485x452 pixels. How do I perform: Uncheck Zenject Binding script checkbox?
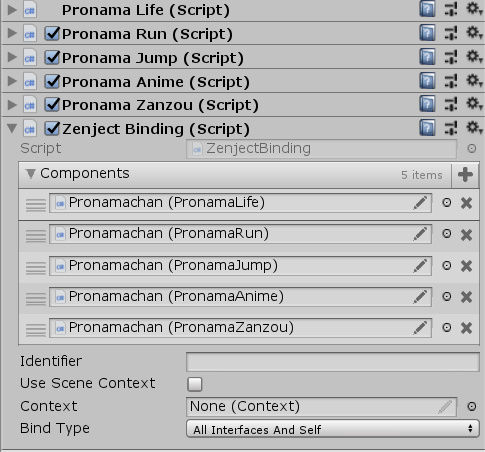[52, 129]
